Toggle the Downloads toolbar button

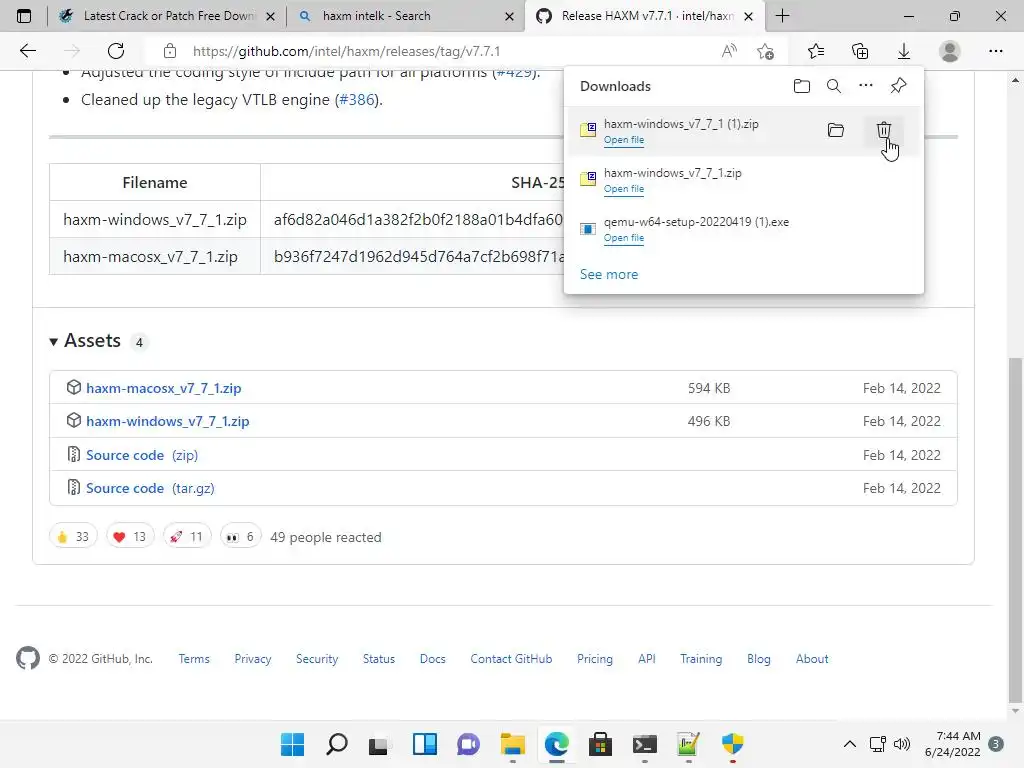(904, 51)
